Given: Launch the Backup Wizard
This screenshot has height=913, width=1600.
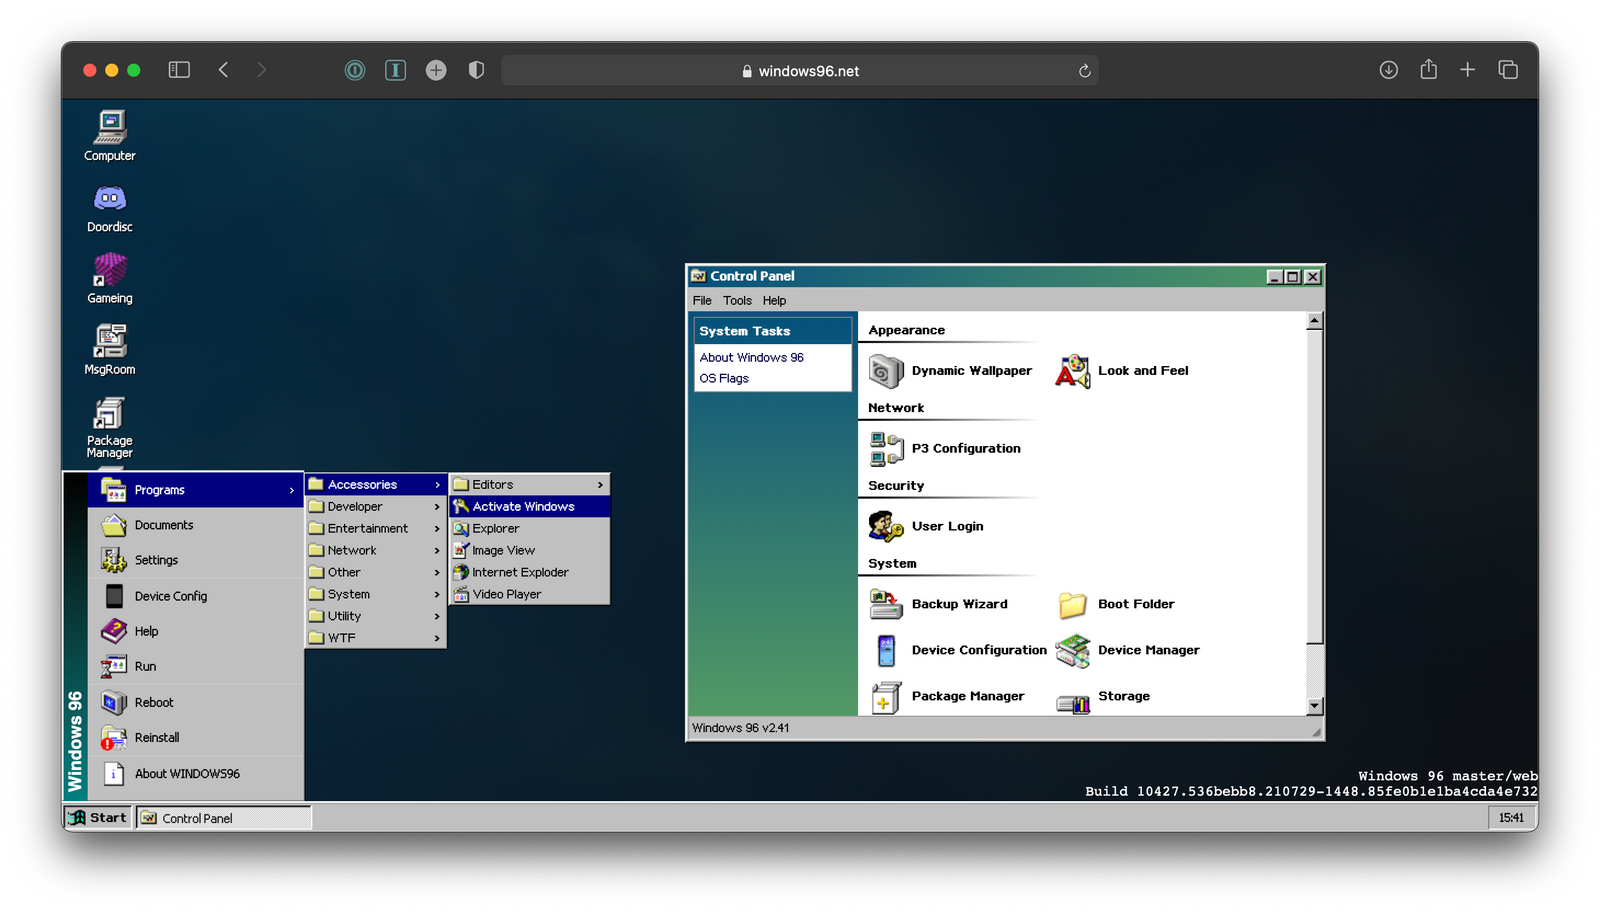Looking at the screenshot, I should (938, 604).
